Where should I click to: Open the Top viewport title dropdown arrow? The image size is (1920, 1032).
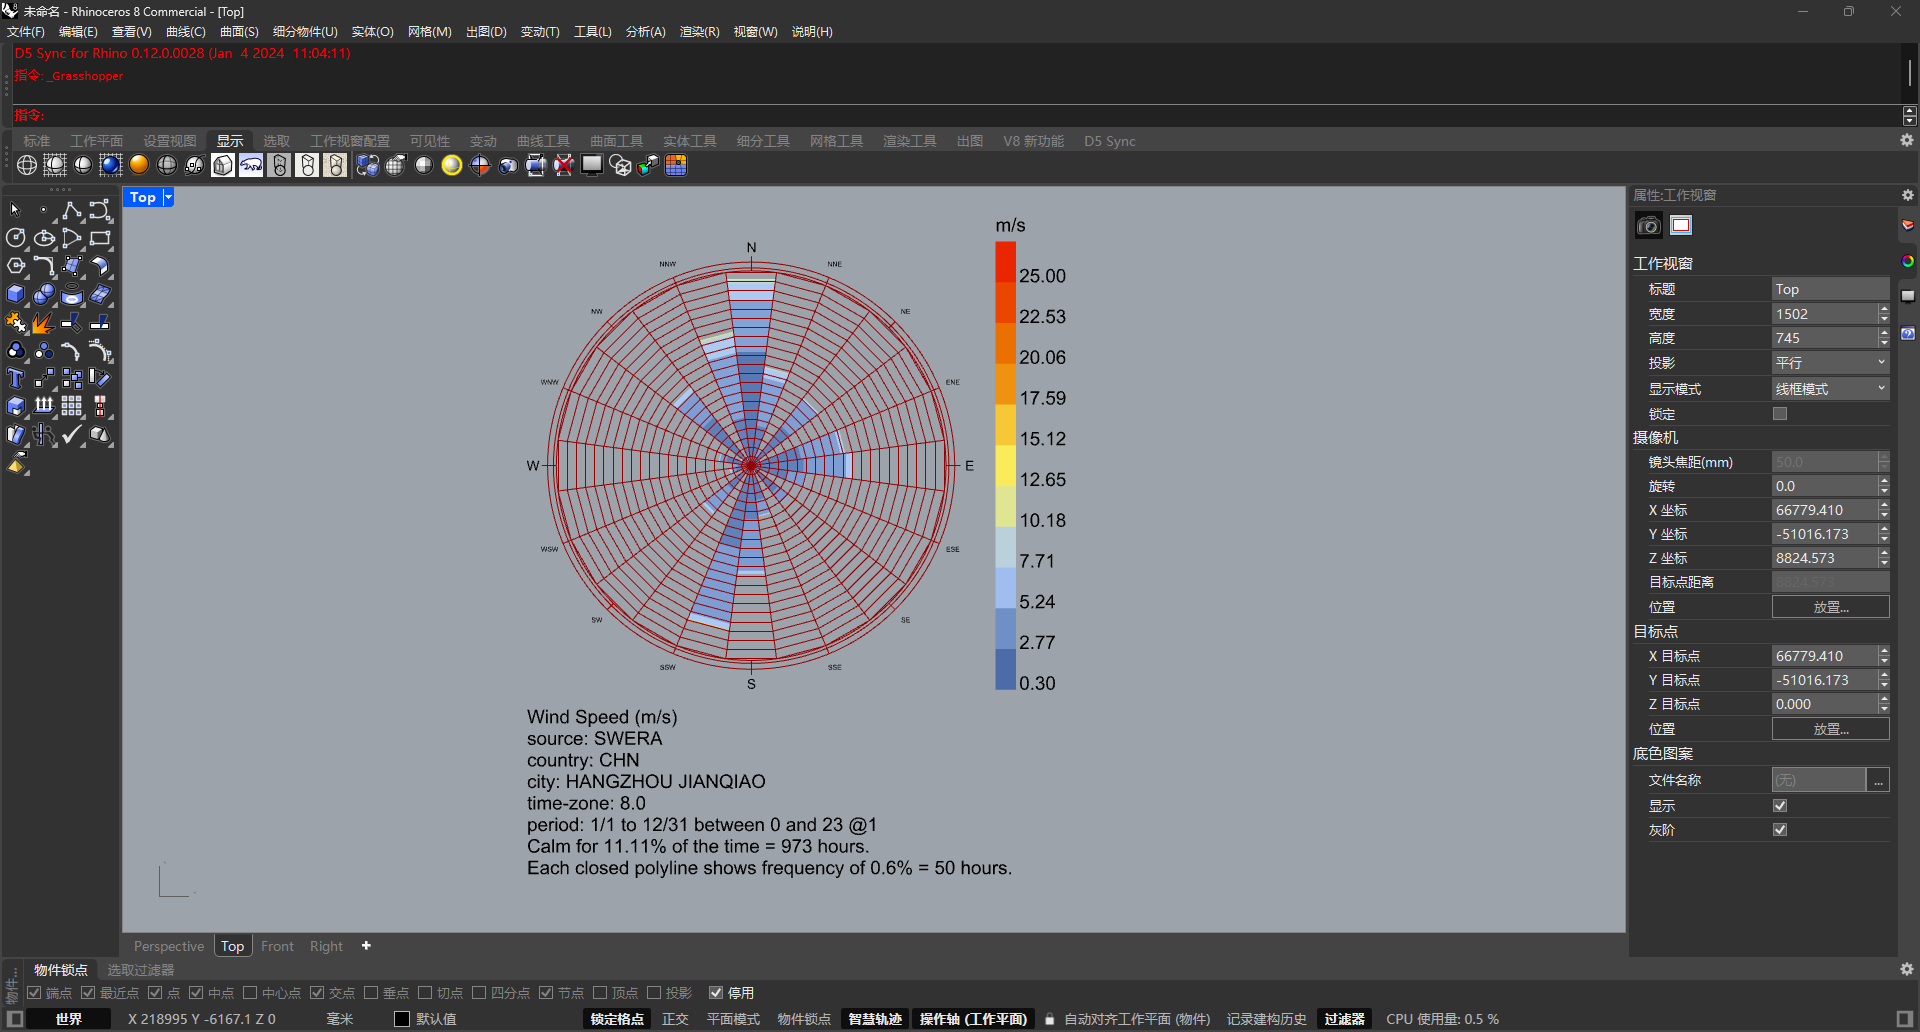click(168, 197)
